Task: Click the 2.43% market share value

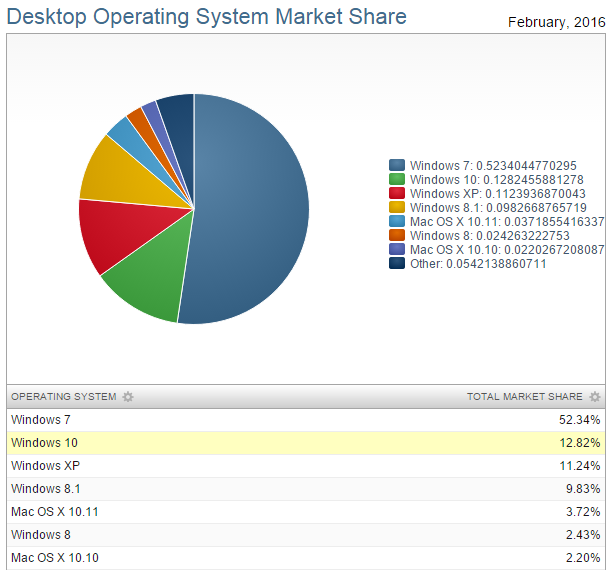Action: [x=583, y=535]
